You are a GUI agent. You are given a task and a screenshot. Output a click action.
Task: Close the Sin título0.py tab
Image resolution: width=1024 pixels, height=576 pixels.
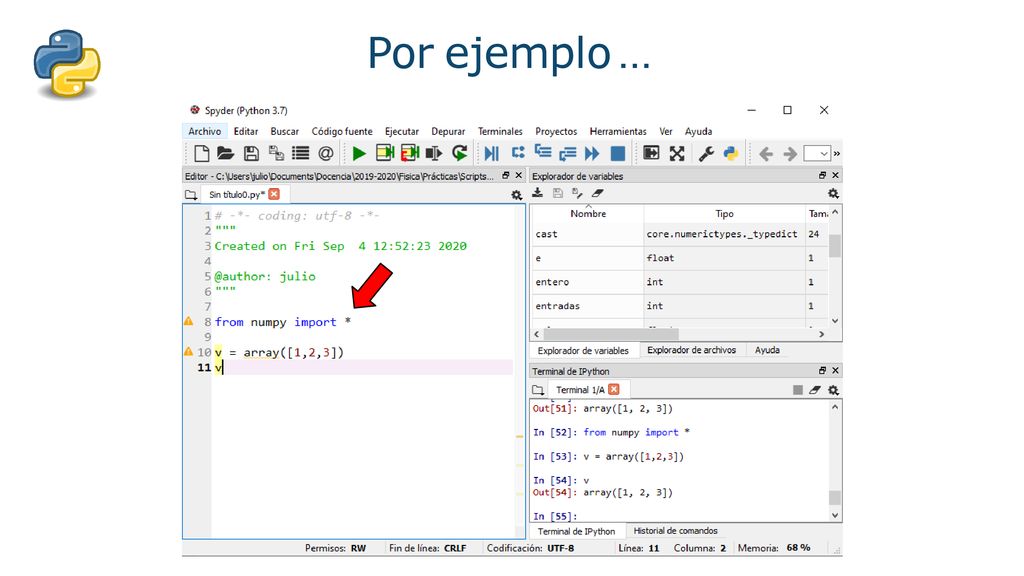click(x=274, y=194)
